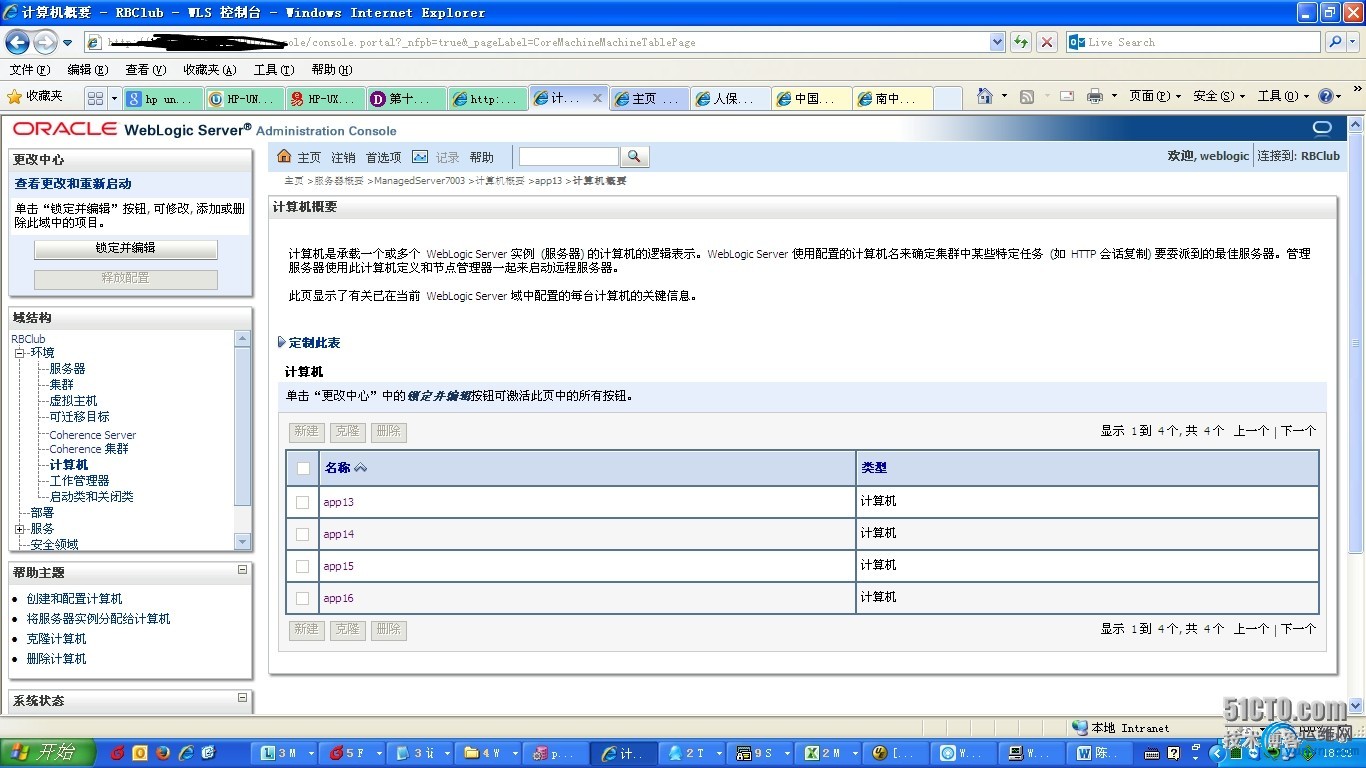This screenshot has width=1366, height=768.
Task: Collapse the 帮助主题 panel
Action: point(242,570)
